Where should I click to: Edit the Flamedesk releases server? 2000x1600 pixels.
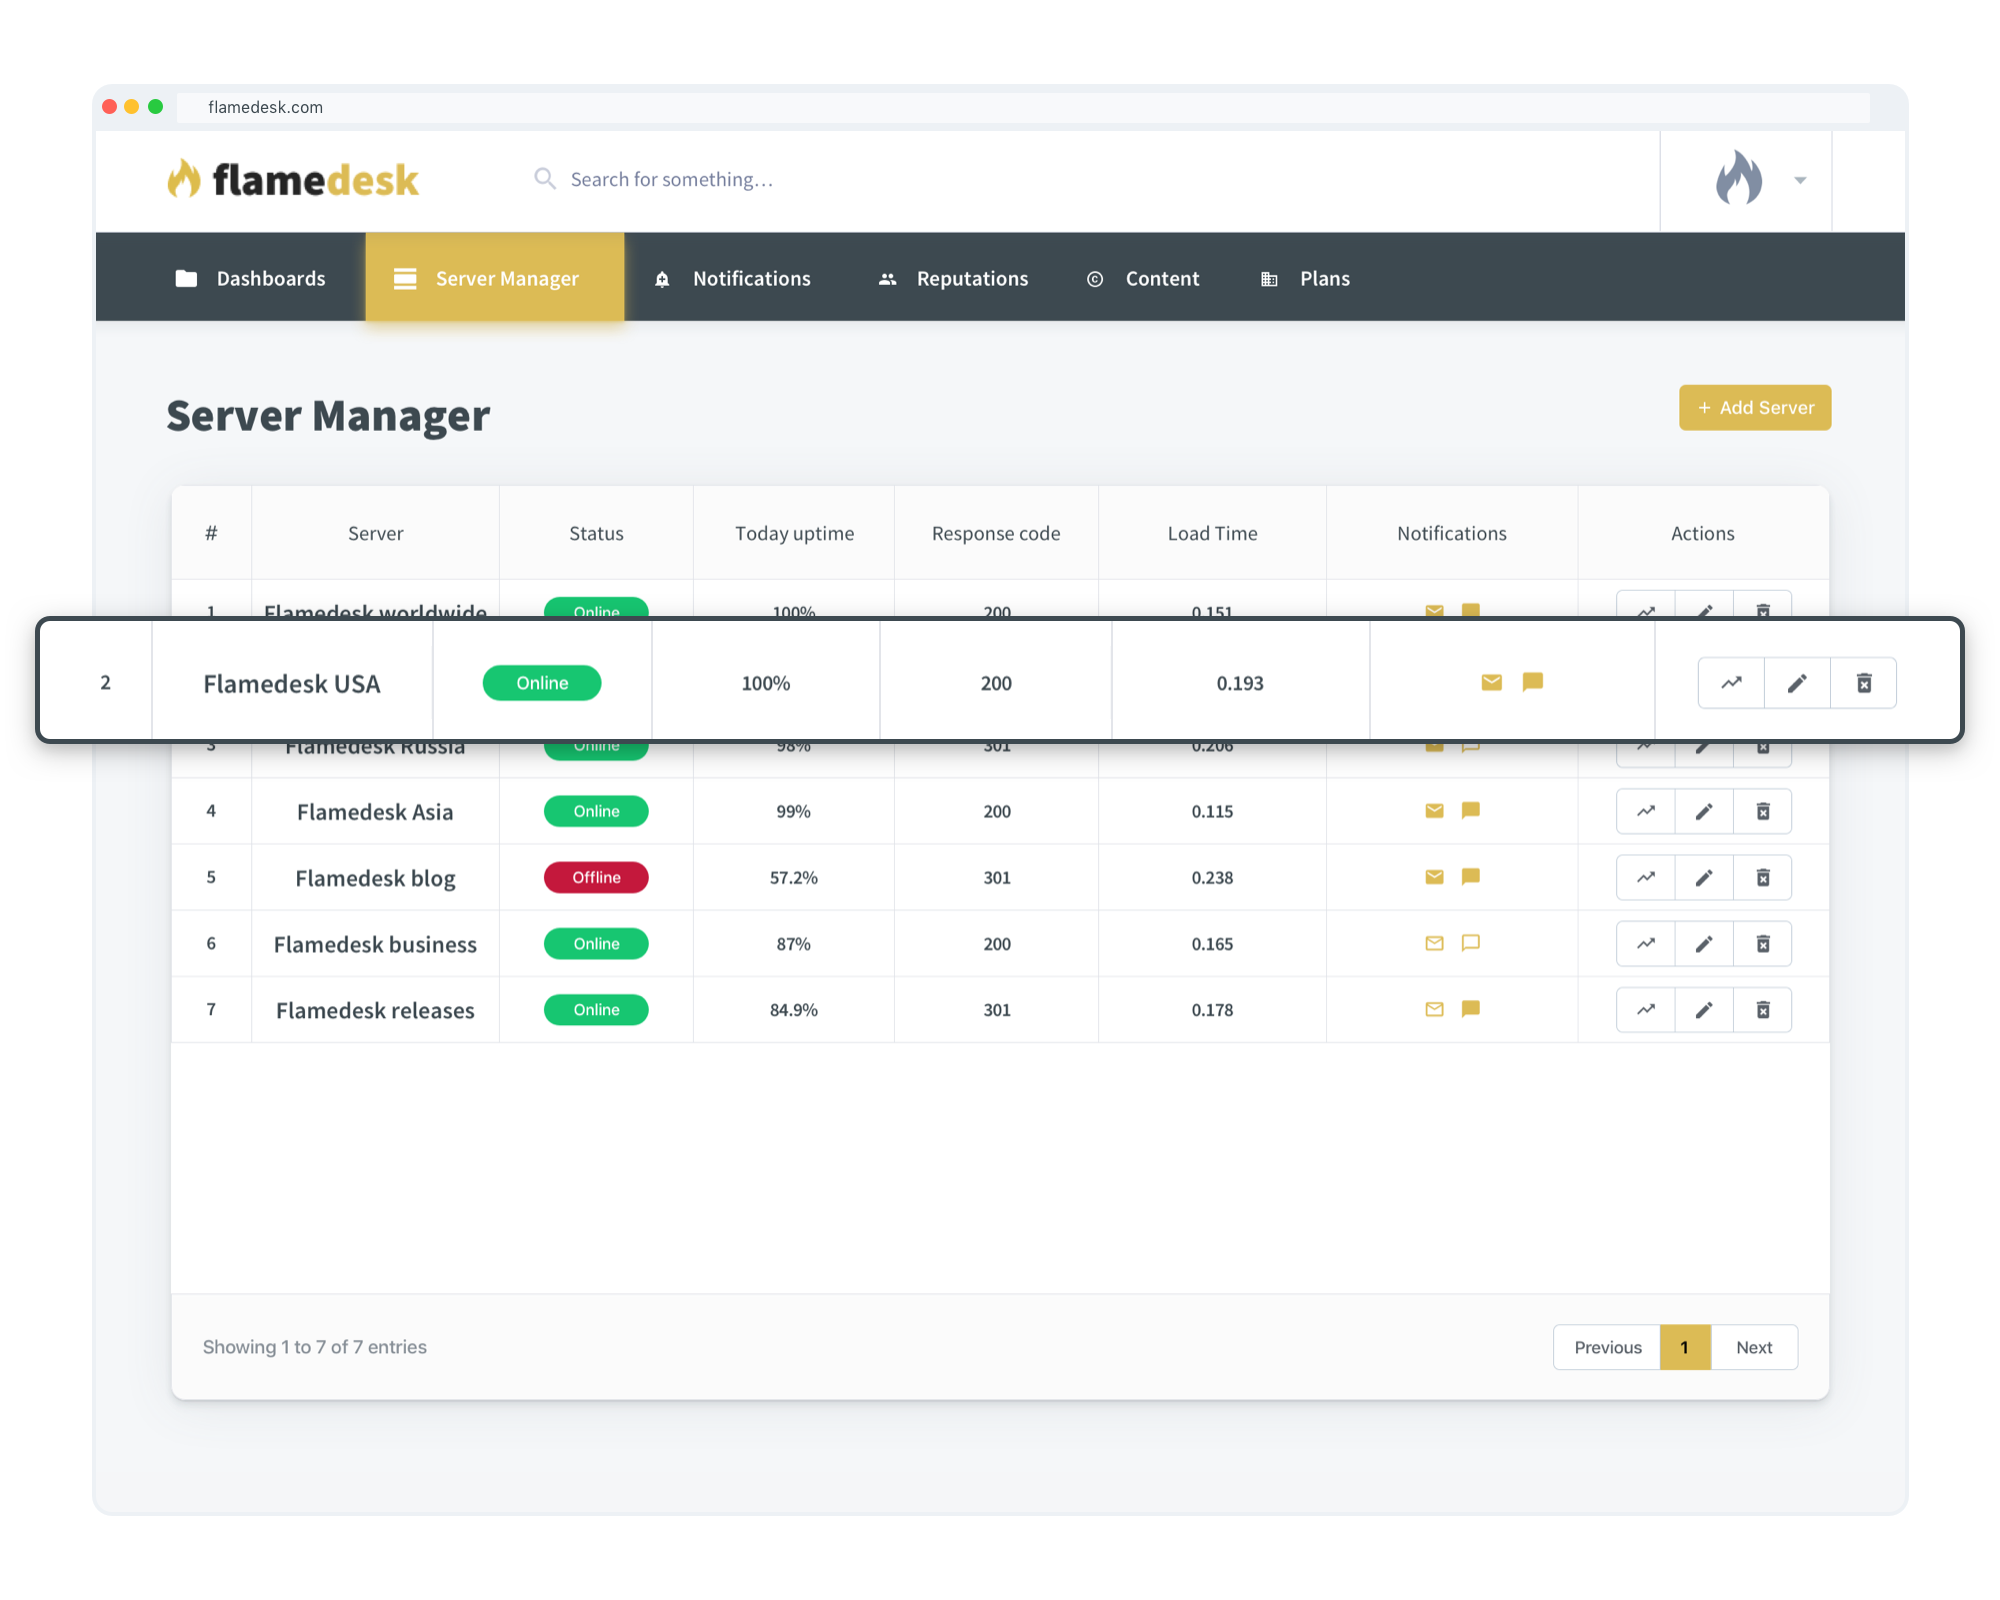[1704, 1009]
